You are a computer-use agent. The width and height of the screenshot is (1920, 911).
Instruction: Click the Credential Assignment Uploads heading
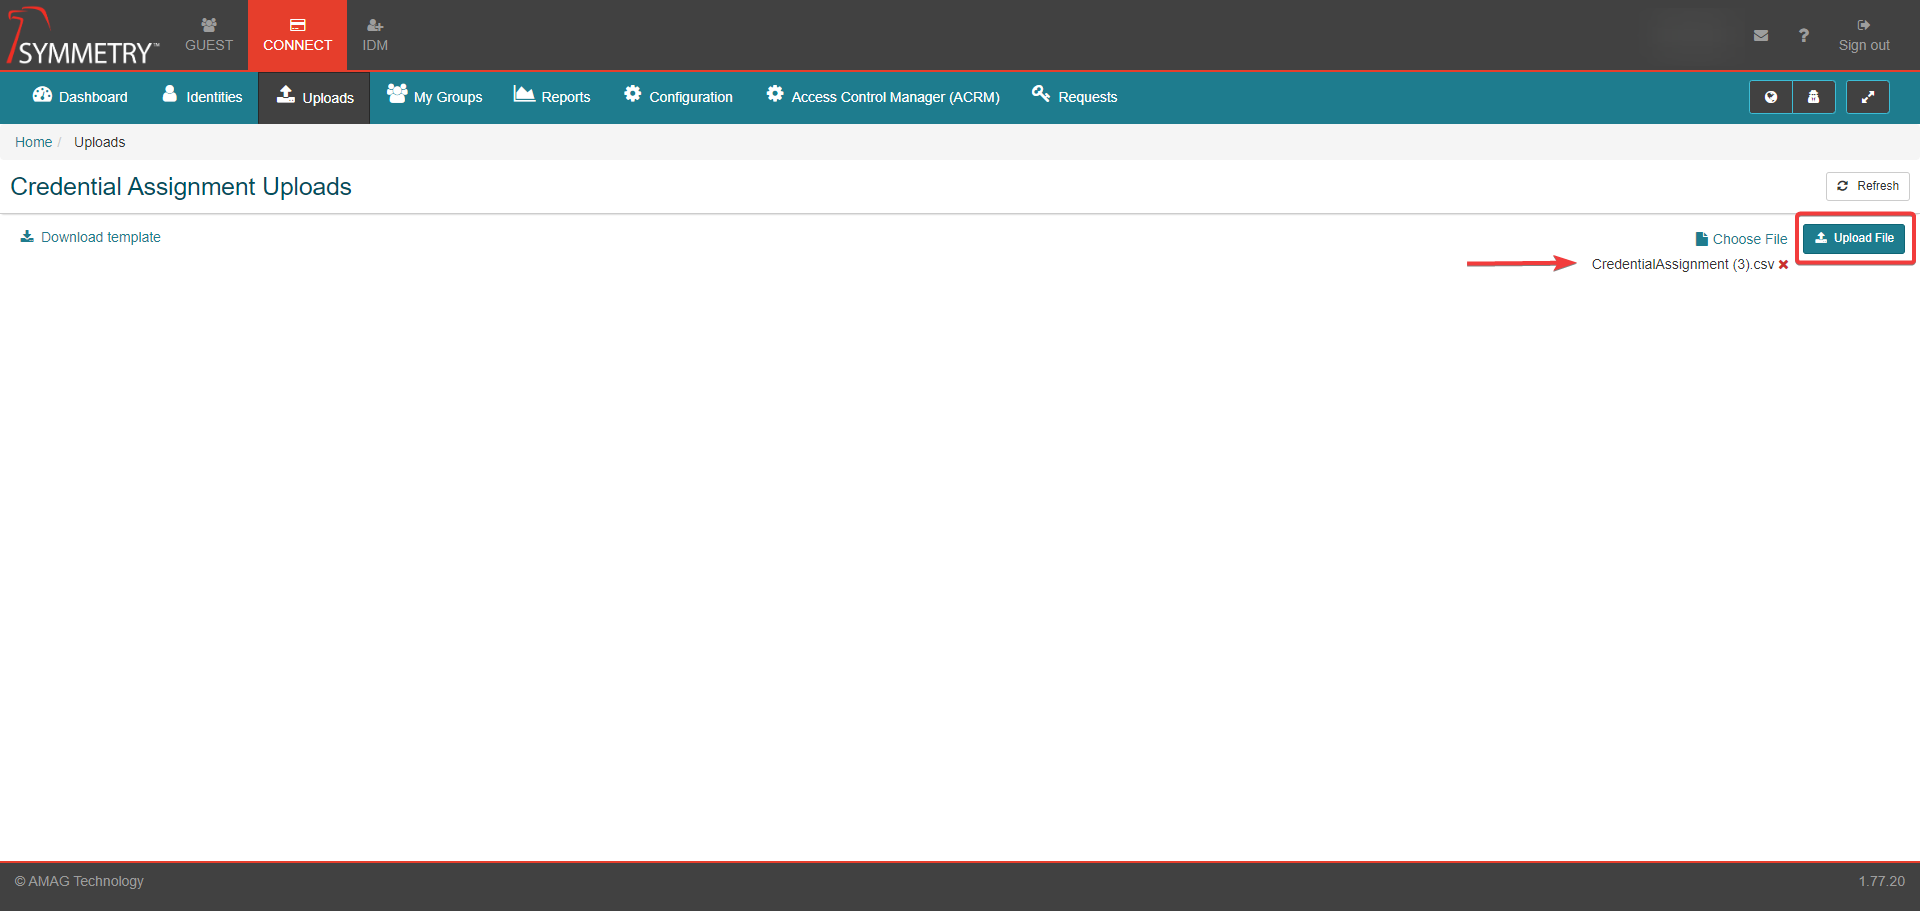tap(181, 187)
